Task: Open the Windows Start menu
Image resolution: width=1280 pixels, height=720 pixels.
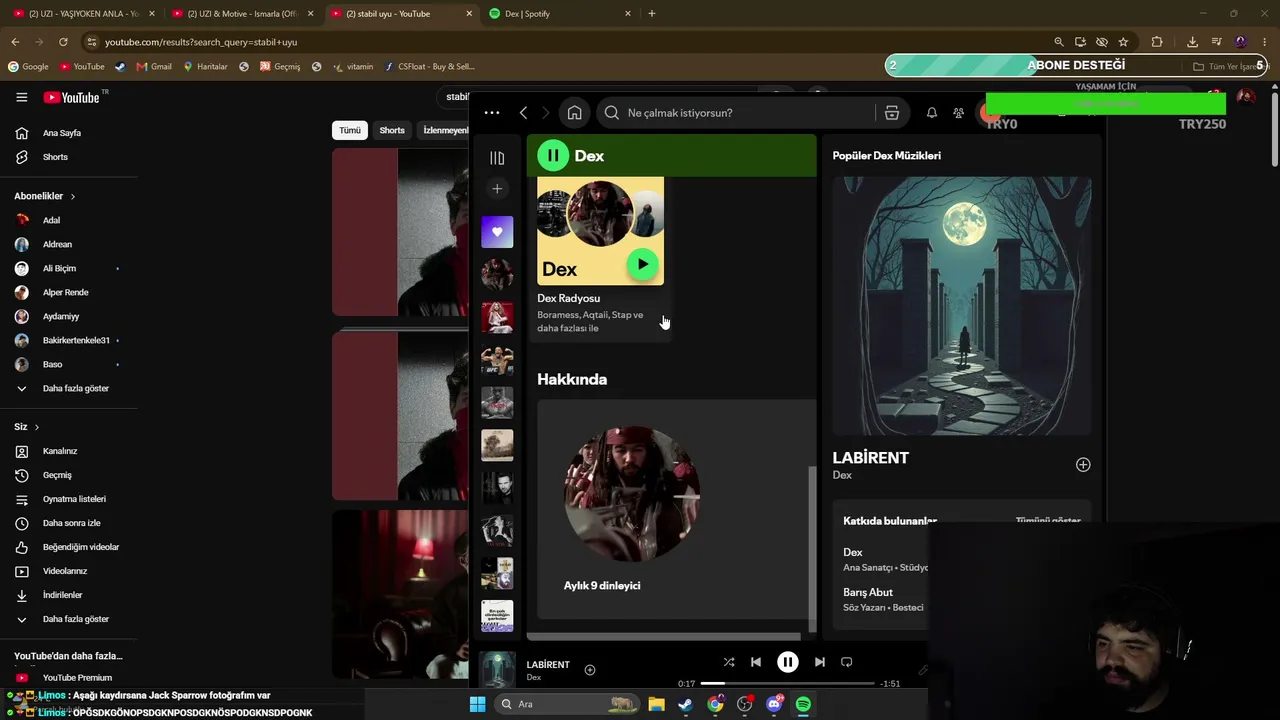Action: tap(477, 704)
